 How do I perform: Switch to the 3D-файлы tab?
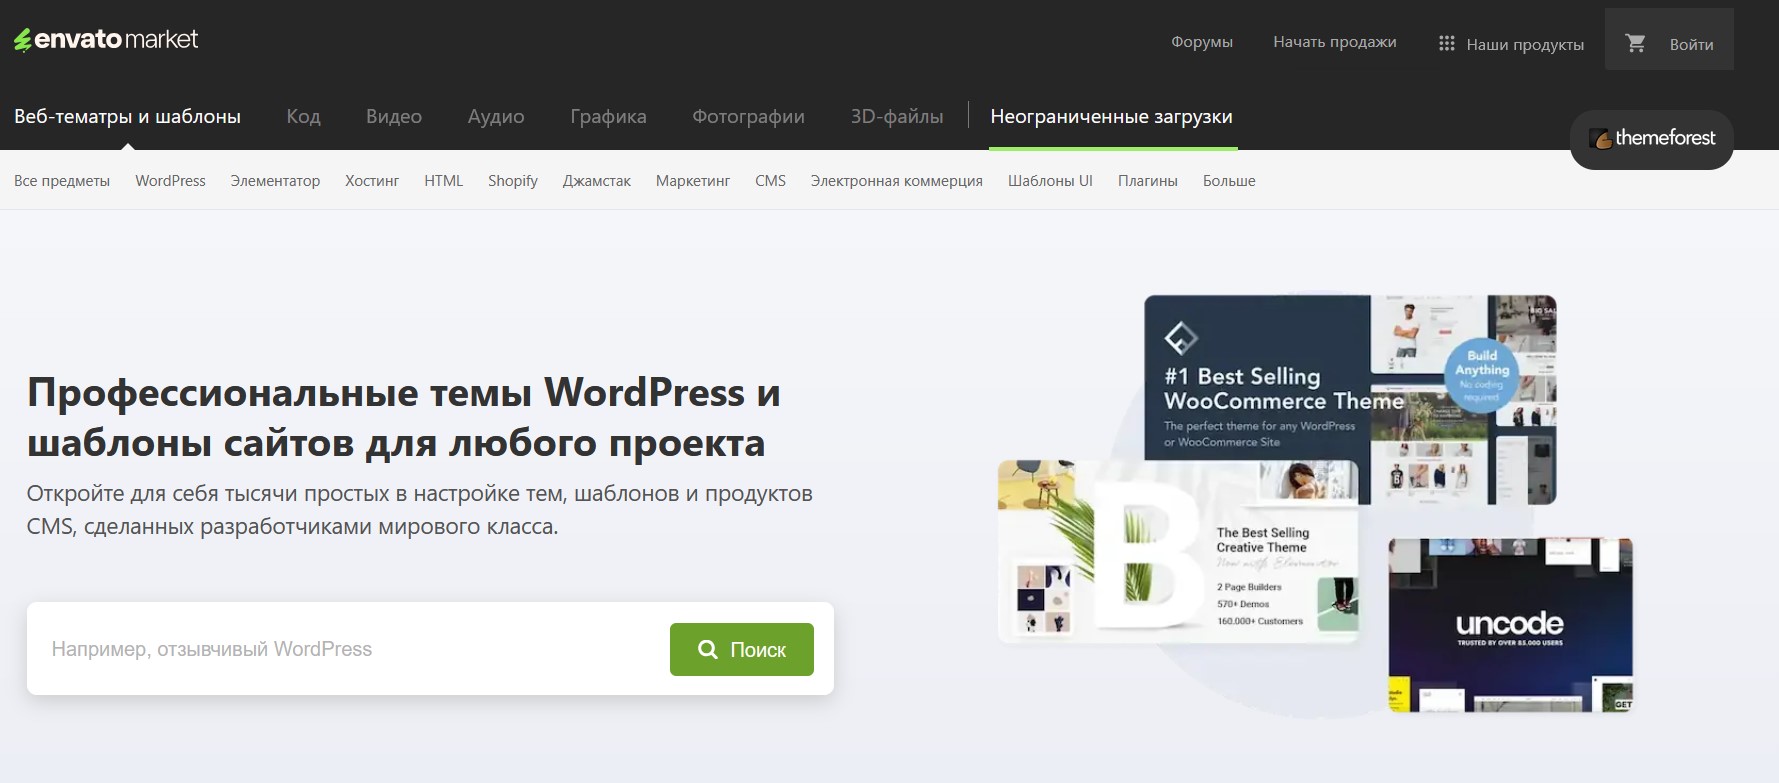click(897, 116)
